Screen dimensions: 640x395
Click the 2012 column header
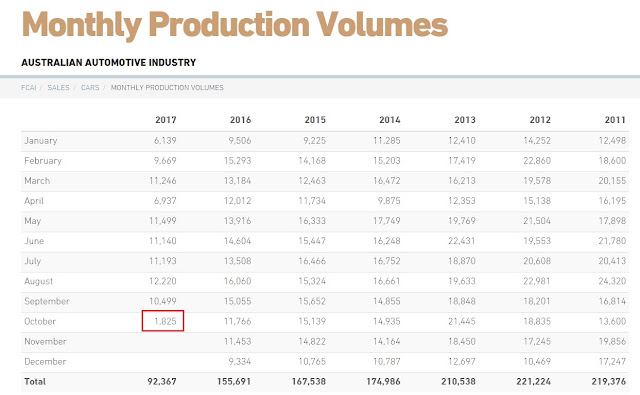coord(540,120)
